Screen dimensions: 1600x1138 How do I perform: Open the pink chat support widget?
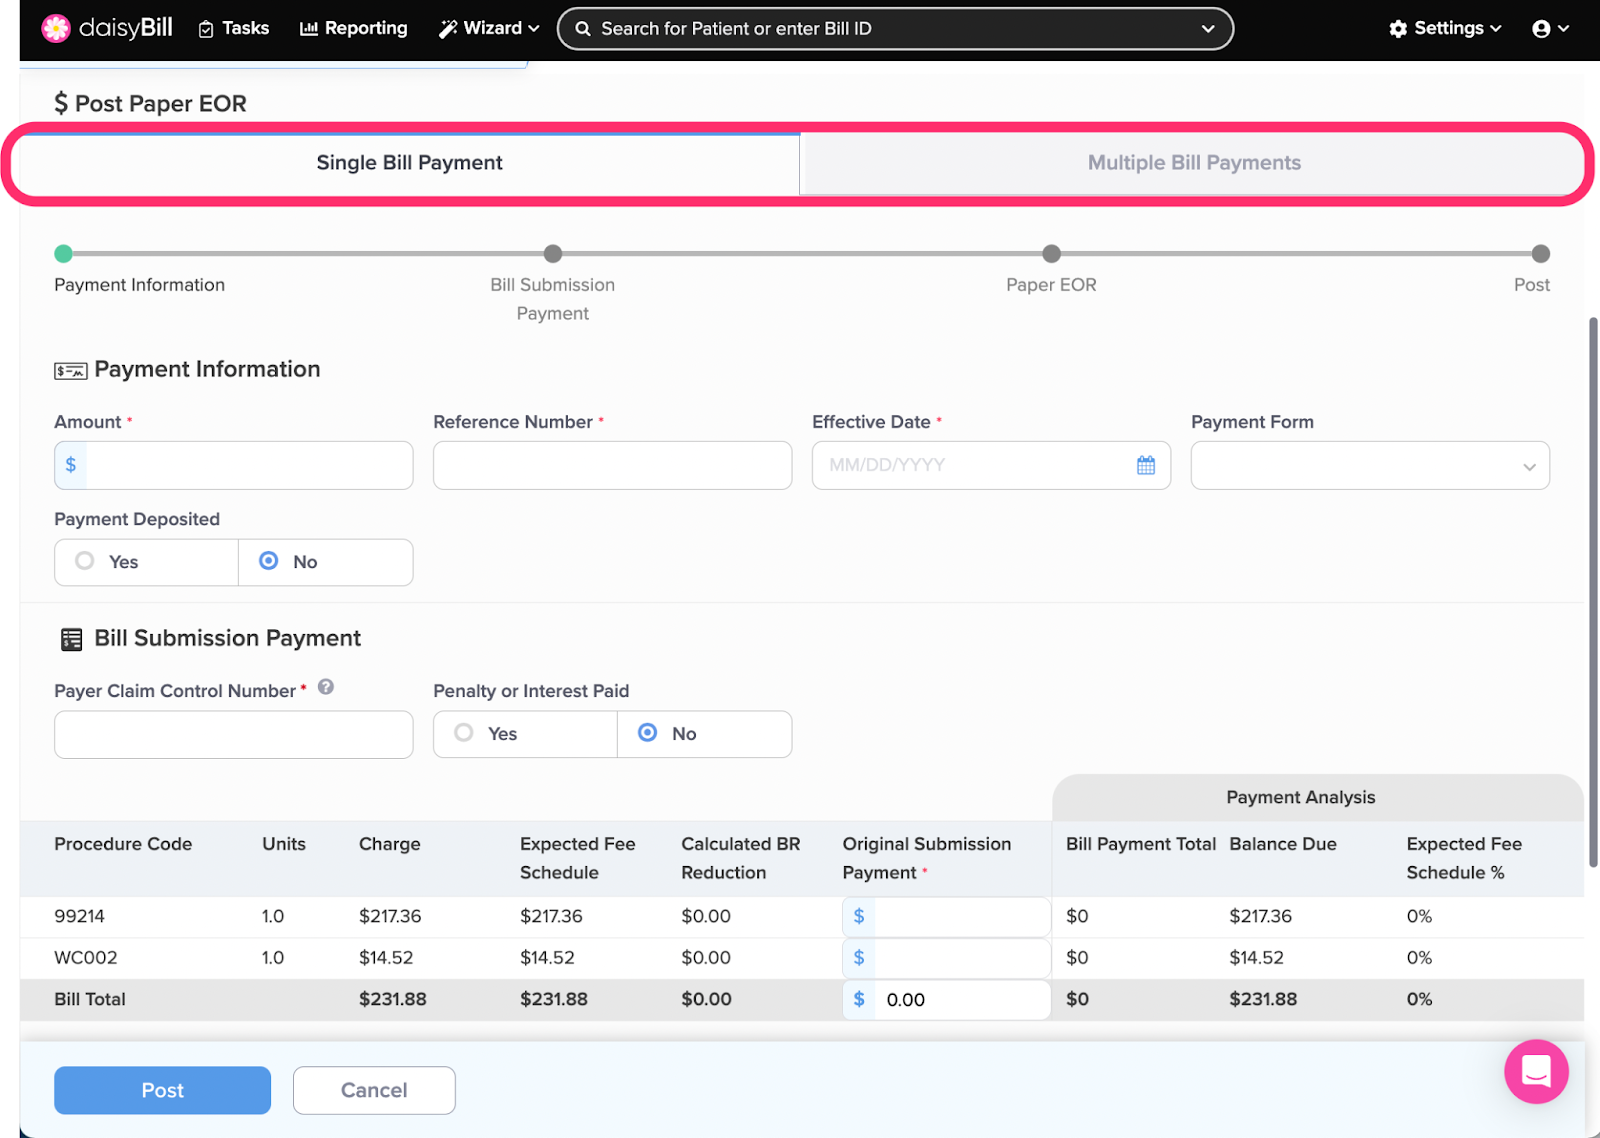click(1535, 1071)
